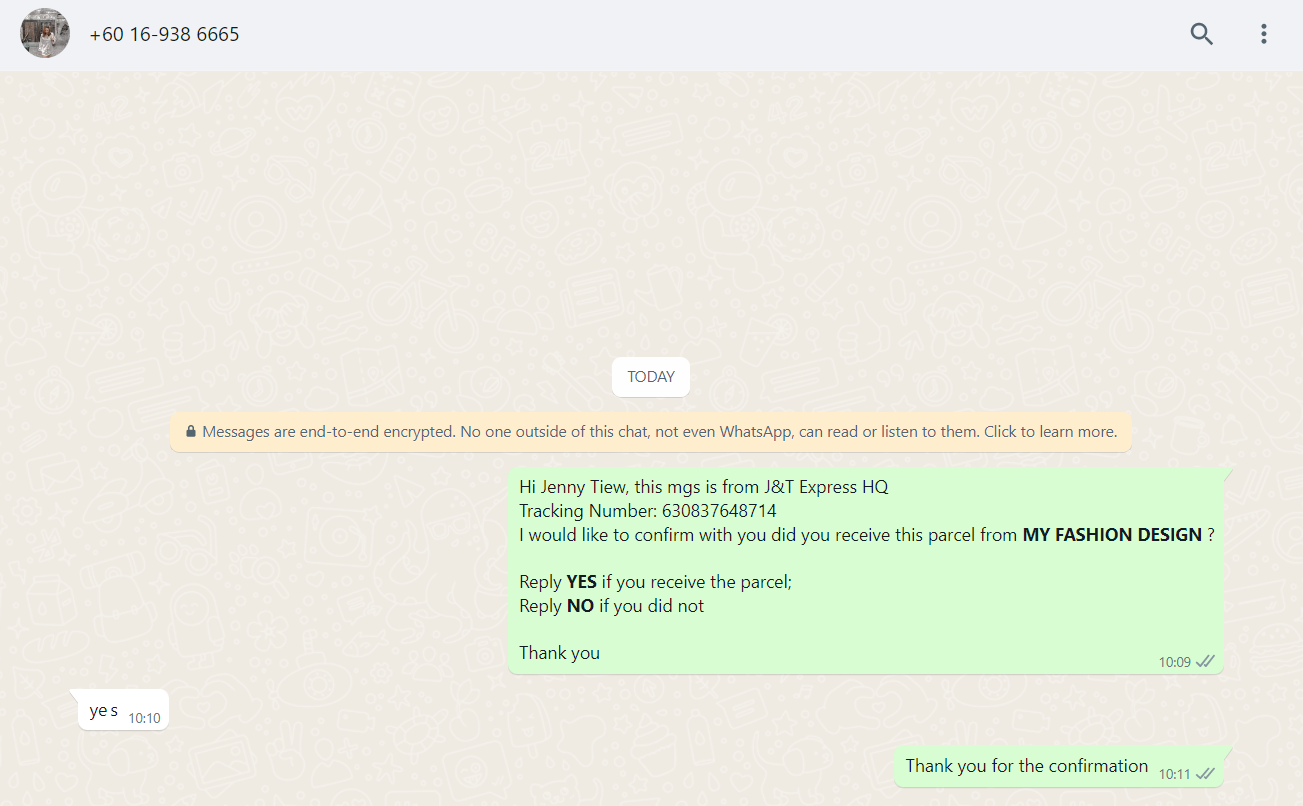Open search in this chat
Image resolution: width=1303 pixels, height=806 pixels.
[1201, 34]
